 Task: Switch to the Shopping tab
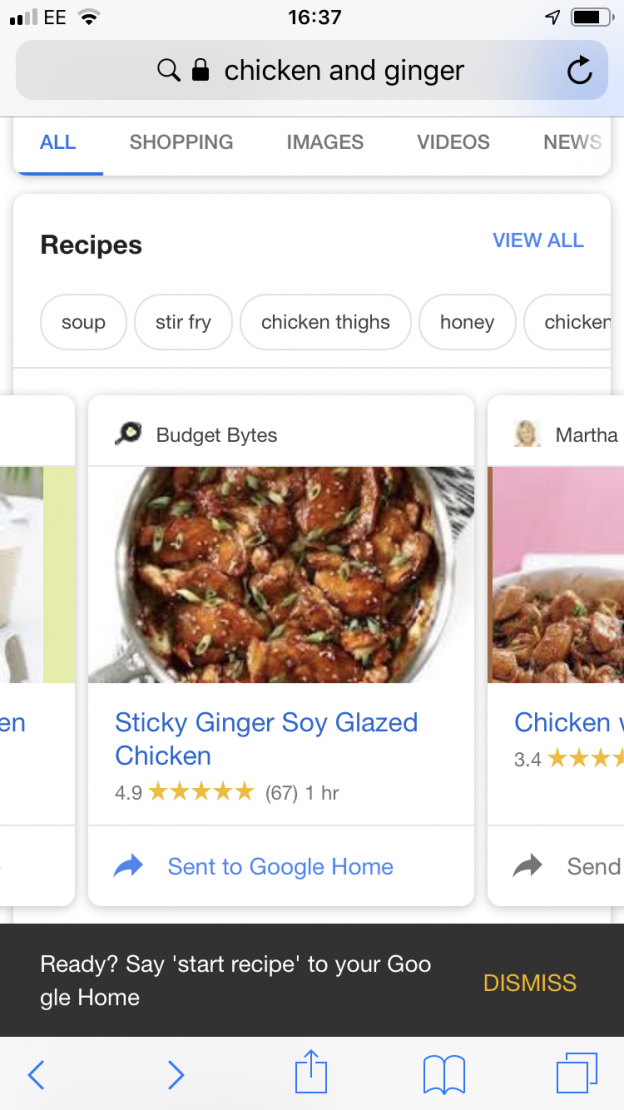181,142
